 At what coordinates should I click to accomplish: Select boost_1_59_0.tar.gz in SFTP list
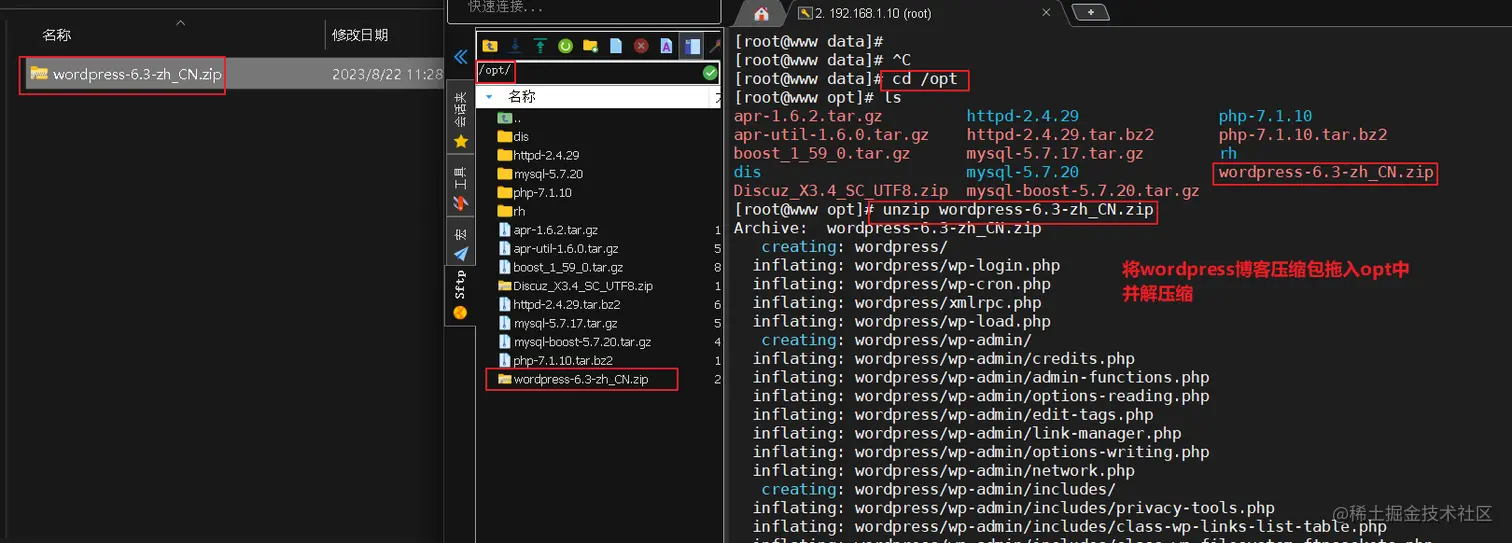click(x=560, y=267)
